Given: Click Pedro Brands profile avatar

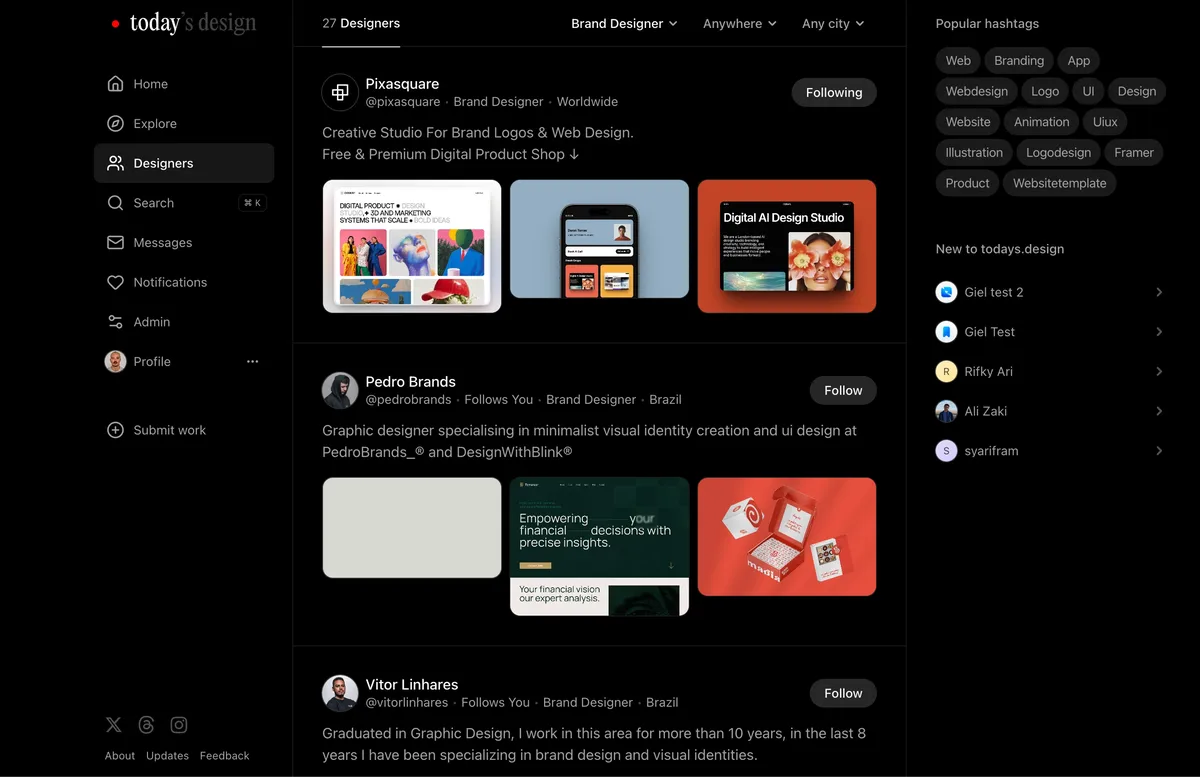Looking at the screenshot, I should pos(340,390).
